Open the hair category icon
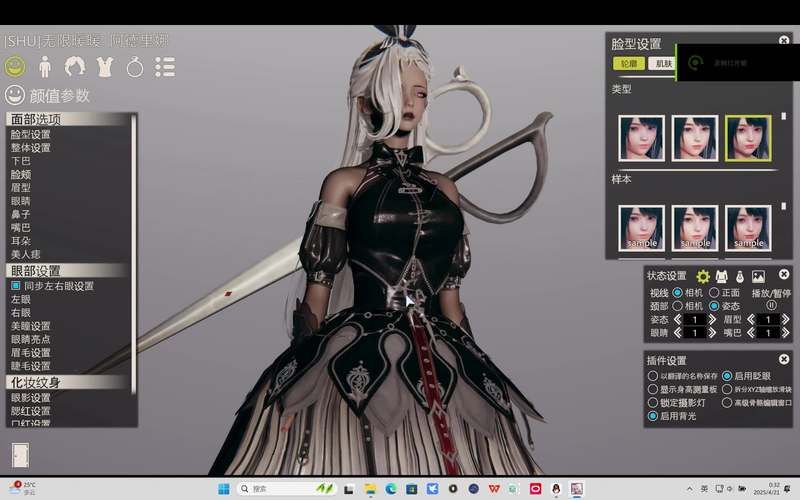 [x=74, y=67]
